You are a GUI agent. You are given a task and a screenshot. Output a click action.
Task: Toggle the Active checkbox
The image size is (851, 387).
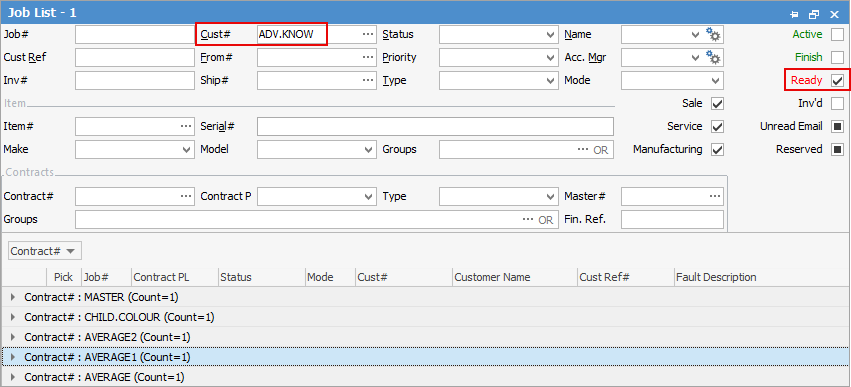[x=837, y=35]
